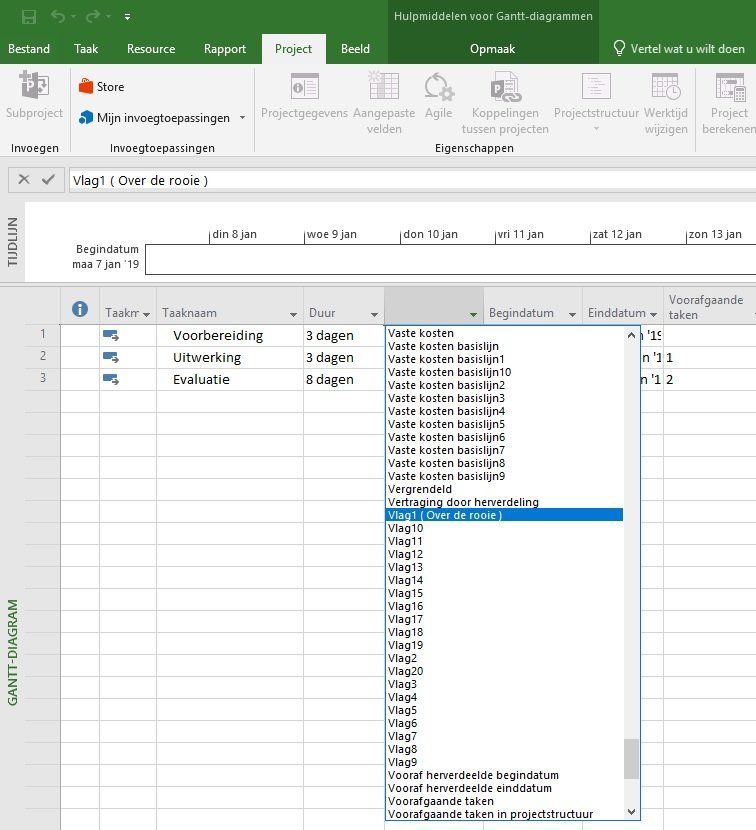Open Duur column filter dropdown

pyautogui.click(x=374, y=314)
